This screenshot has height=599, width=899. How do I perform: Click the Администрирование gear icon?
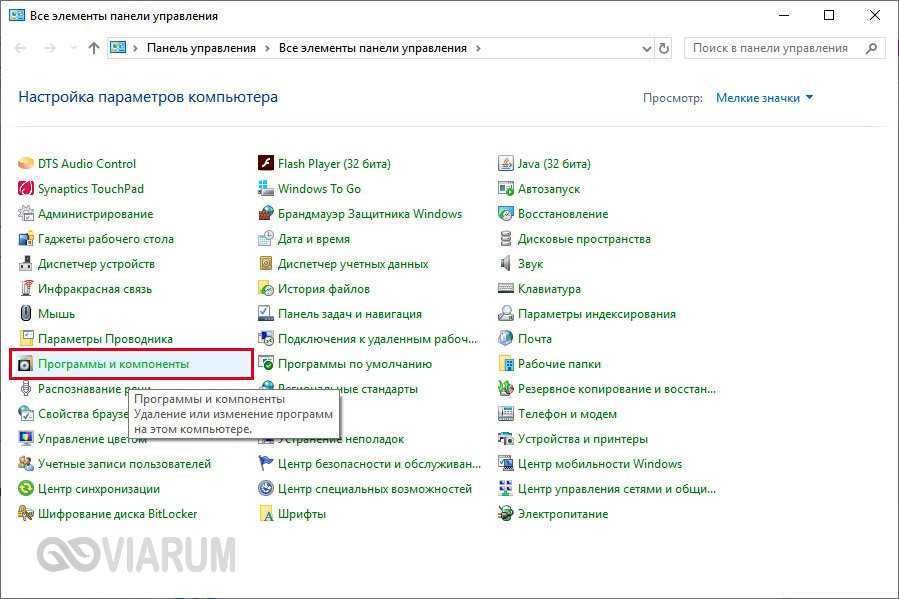pyautogui.click(x=26, y=214)
